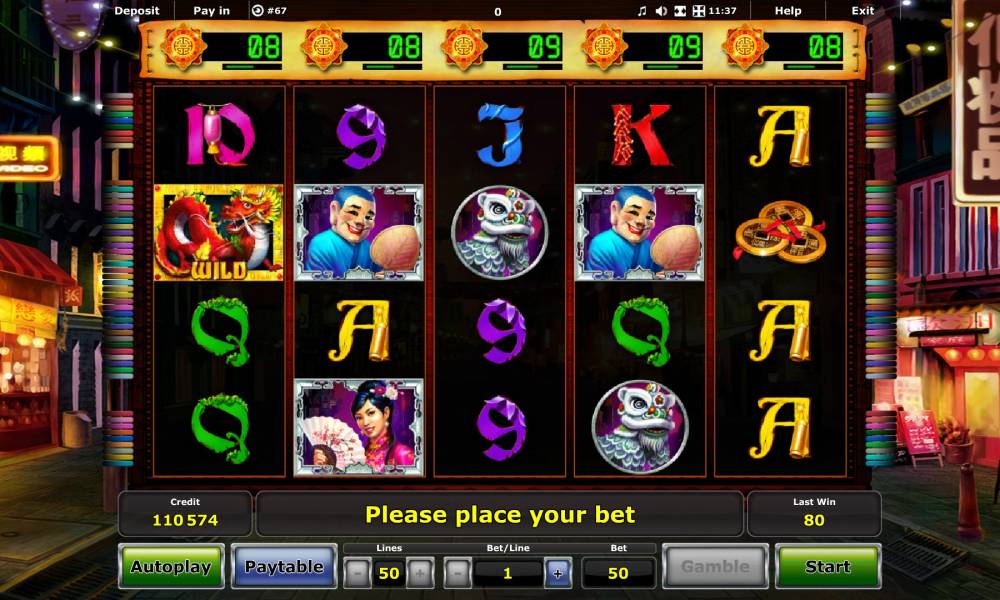Click the first jackpot medallion icon
Image resolution: width=1000 pixels, height=600 pixels.
tap(183, 47)
